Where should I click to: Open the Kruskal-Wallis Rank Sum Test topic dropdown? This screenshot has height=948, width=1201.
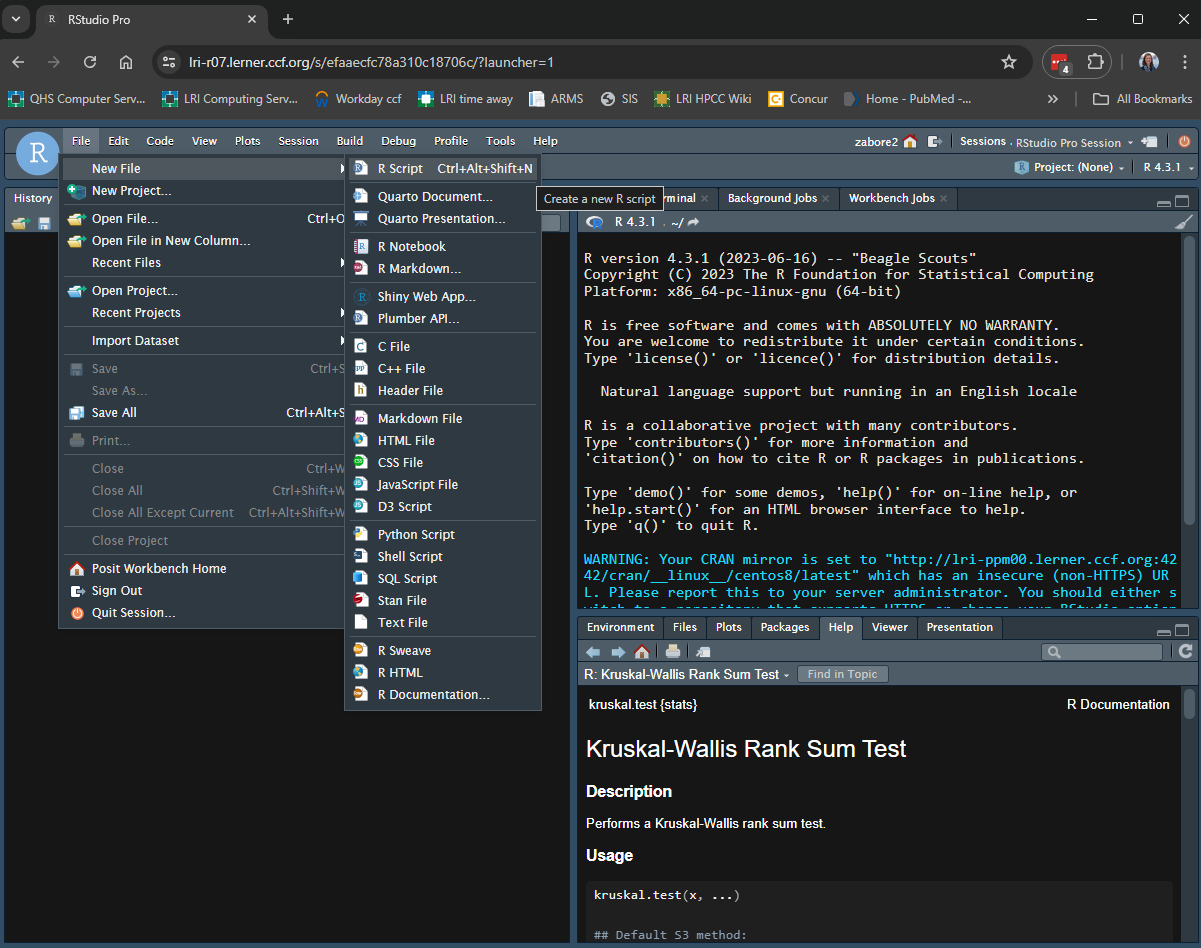tap(688, 674)
